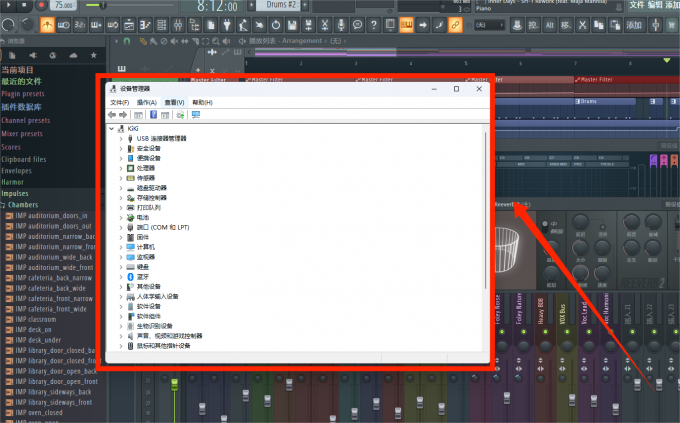Screen dimensions: 680x423
Task: Click the Bluetooth device icon (蓝牙)
Action: click(x=130, y=277)
